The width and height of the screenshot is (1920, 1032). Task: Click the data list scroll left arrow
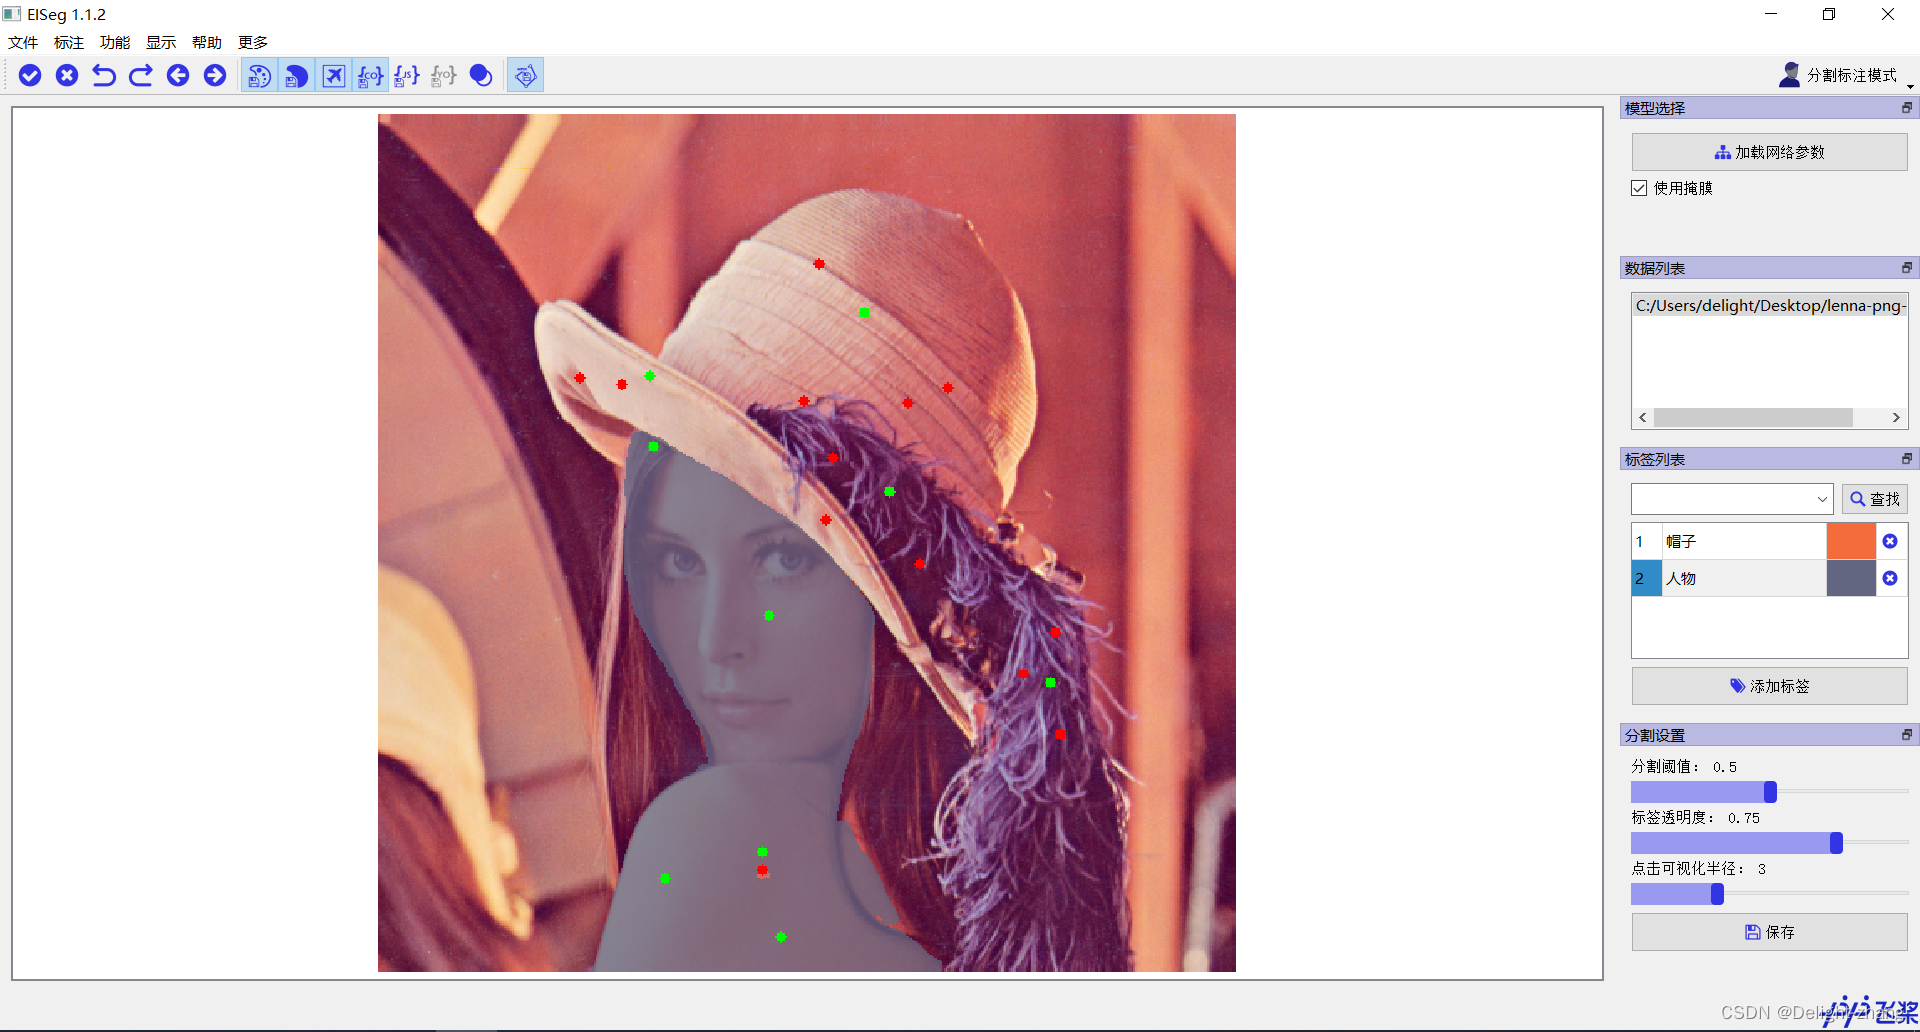tap(1642, 417)
